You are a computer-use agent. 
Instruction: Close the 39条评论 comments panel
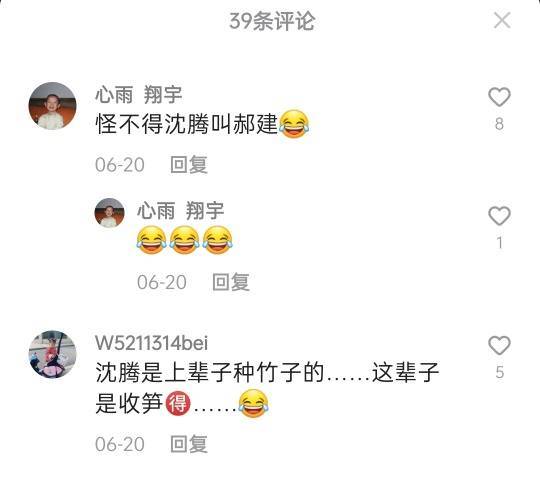coord(502,20)
